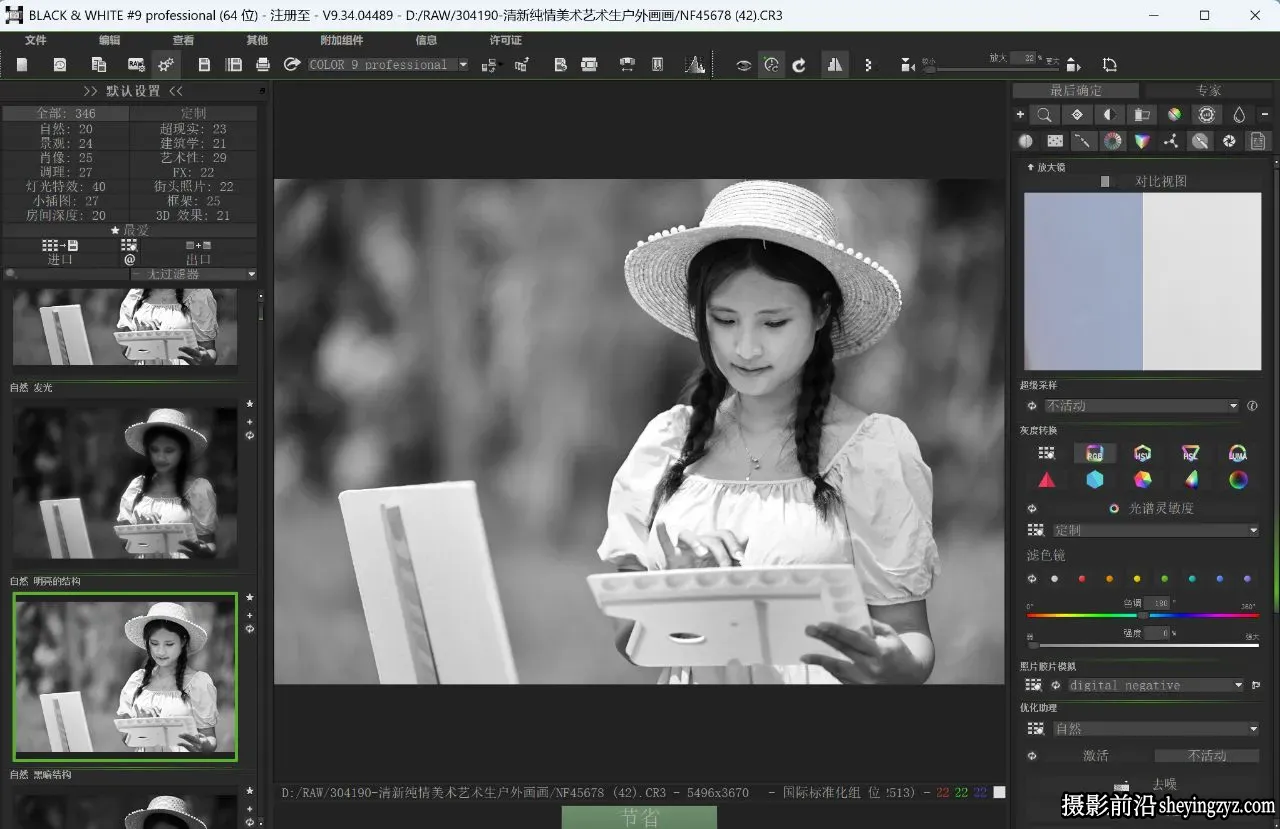This screenshot has height=829, width=1280.
Task: Select the LUMA grayscale conversion mode
Action: pyautogui.click(x=1238, y=453)
